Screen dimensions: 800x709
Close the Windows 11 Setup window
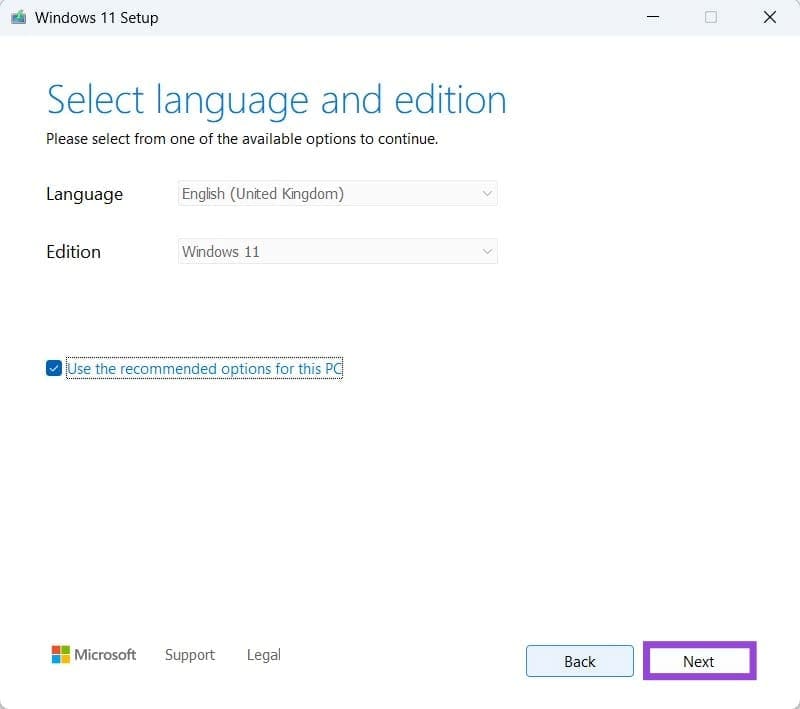[769, 17]
